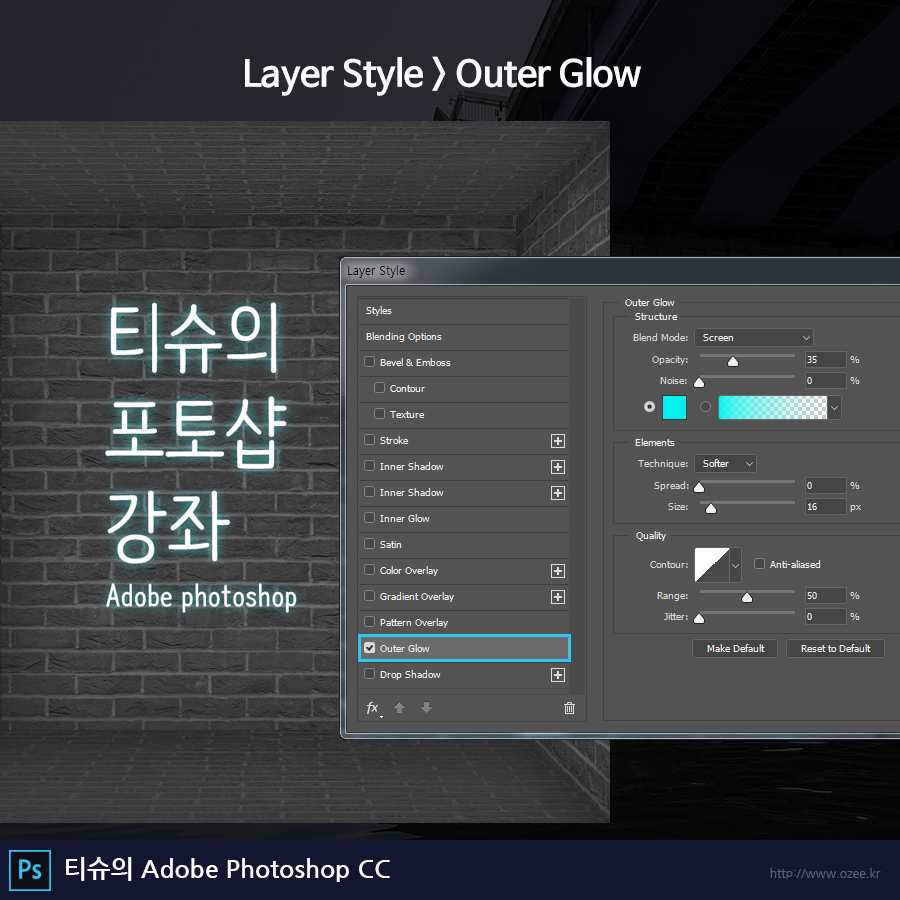Click the move effect up arrow
Screen dimensions: 900x900
click(400, 708)
